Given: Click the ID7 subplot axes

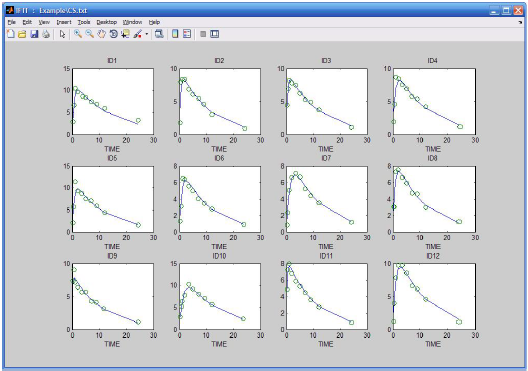Looking at the screenshot, I should pos(327,199).
